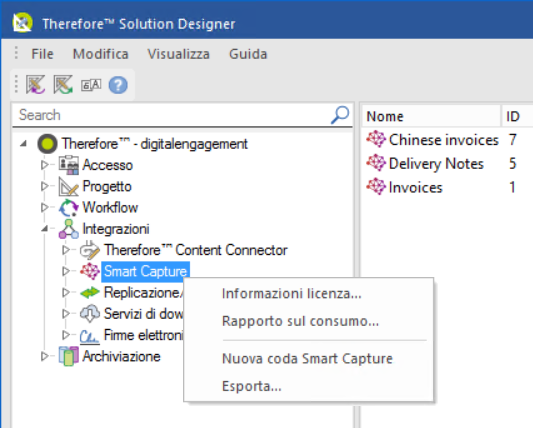Open the File menu
Viewport: 533px width, 428px height.
42,54
